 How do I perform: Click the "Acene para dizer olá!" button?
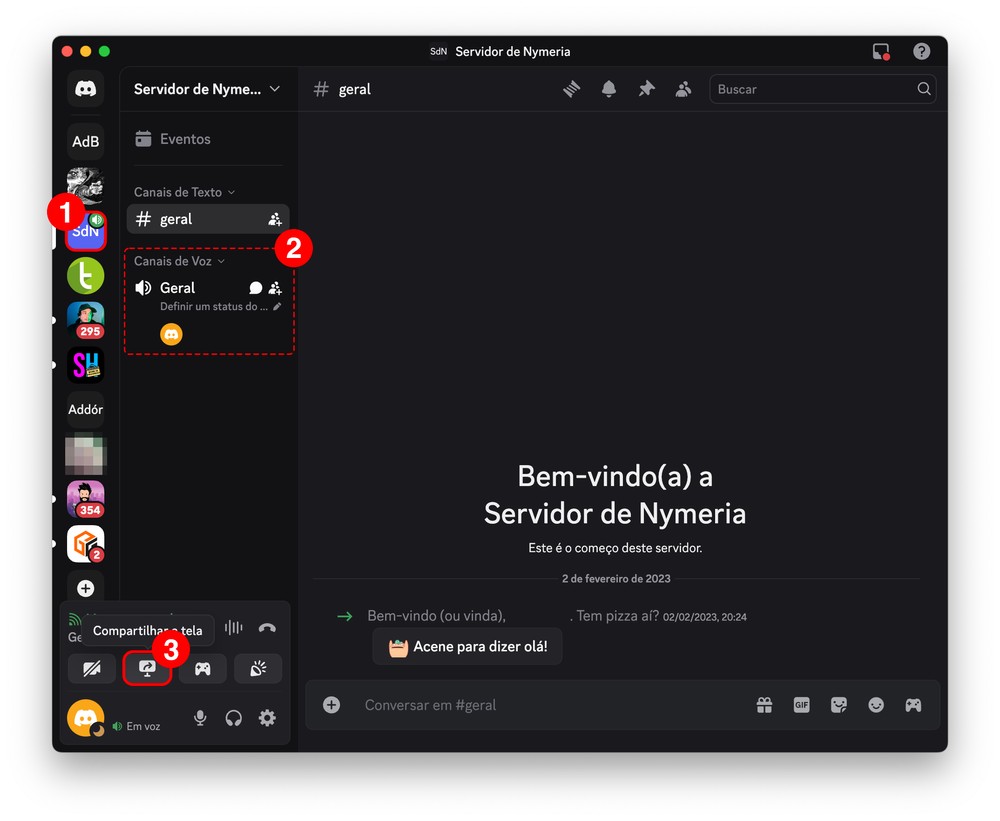(x=467, y=646)
